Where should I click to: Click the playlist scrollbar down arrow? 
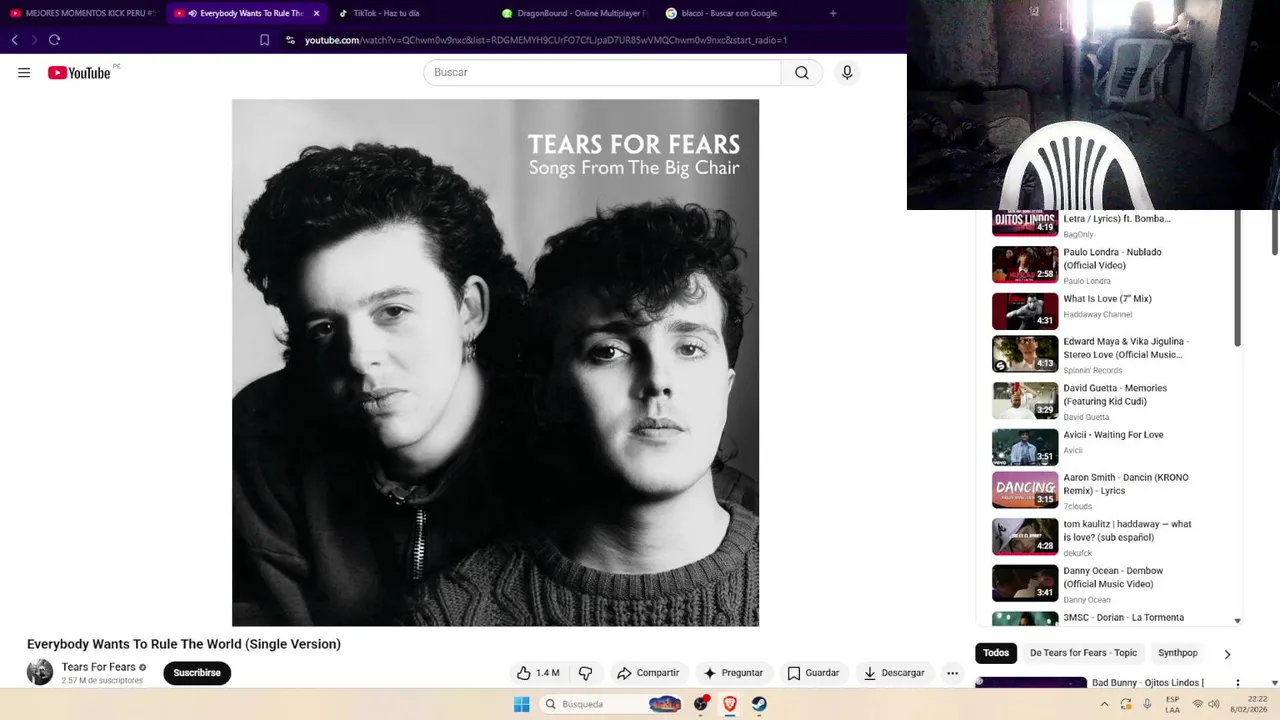[x=1237, y=621]
